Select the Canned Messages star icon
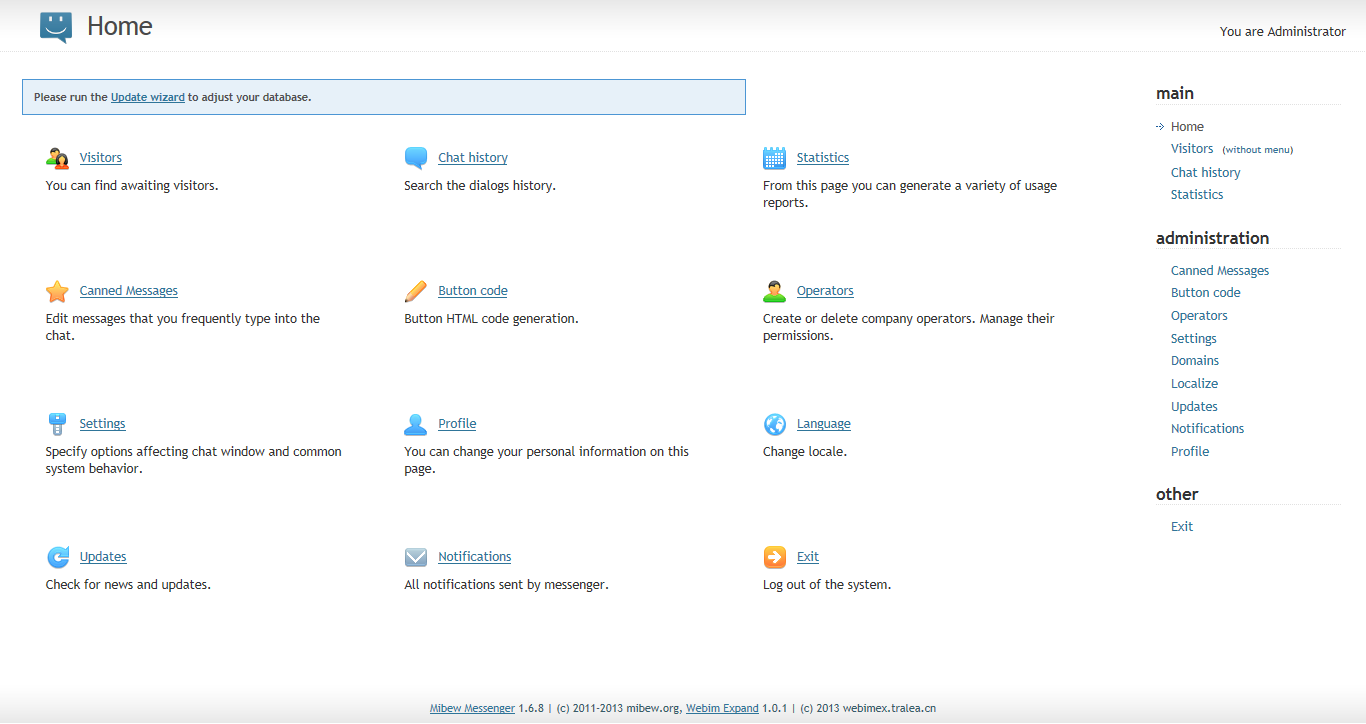This screenshot has height=724, width=1366. [x=57, y=290]
